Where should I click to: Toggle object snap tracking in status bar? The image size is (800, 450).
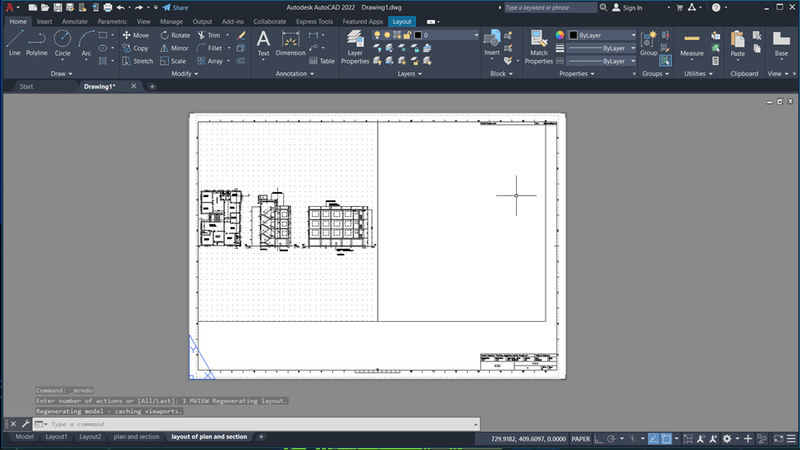(x=654, y=439)
